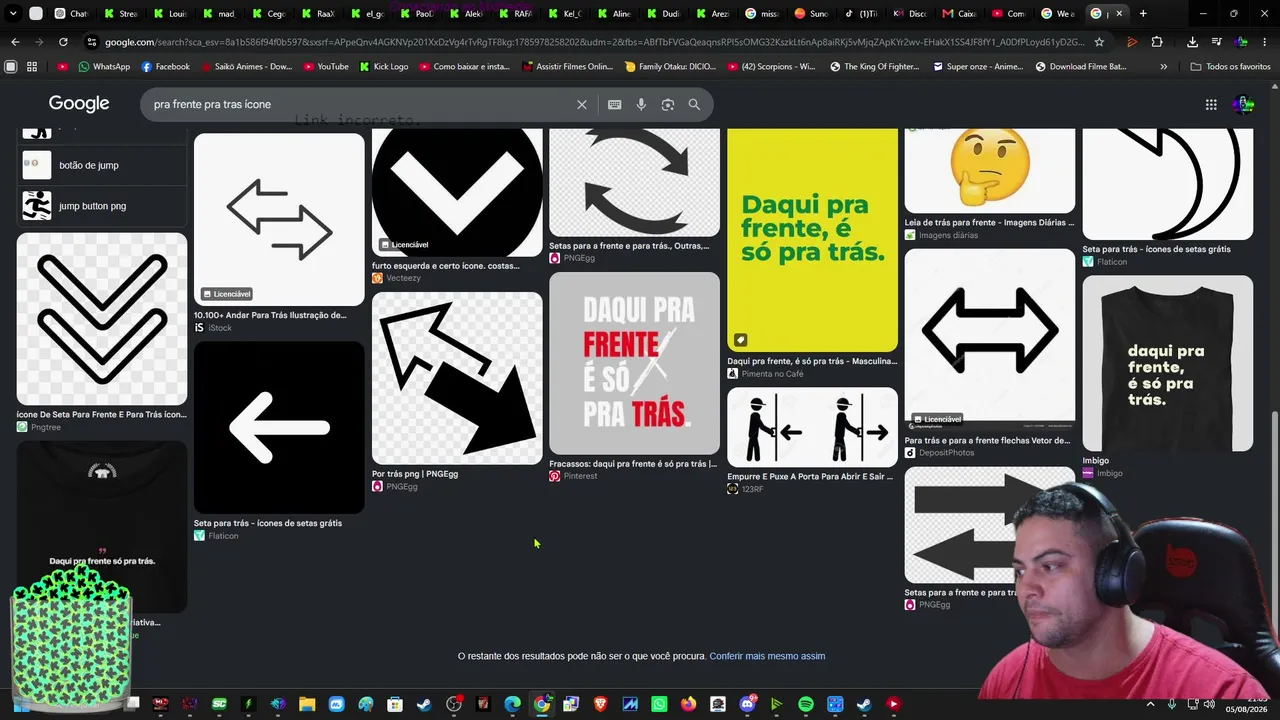This screenshot has height=720, width=1280.
Task: Open Microsoft Store from the taskbar
Action: (395, 704)
